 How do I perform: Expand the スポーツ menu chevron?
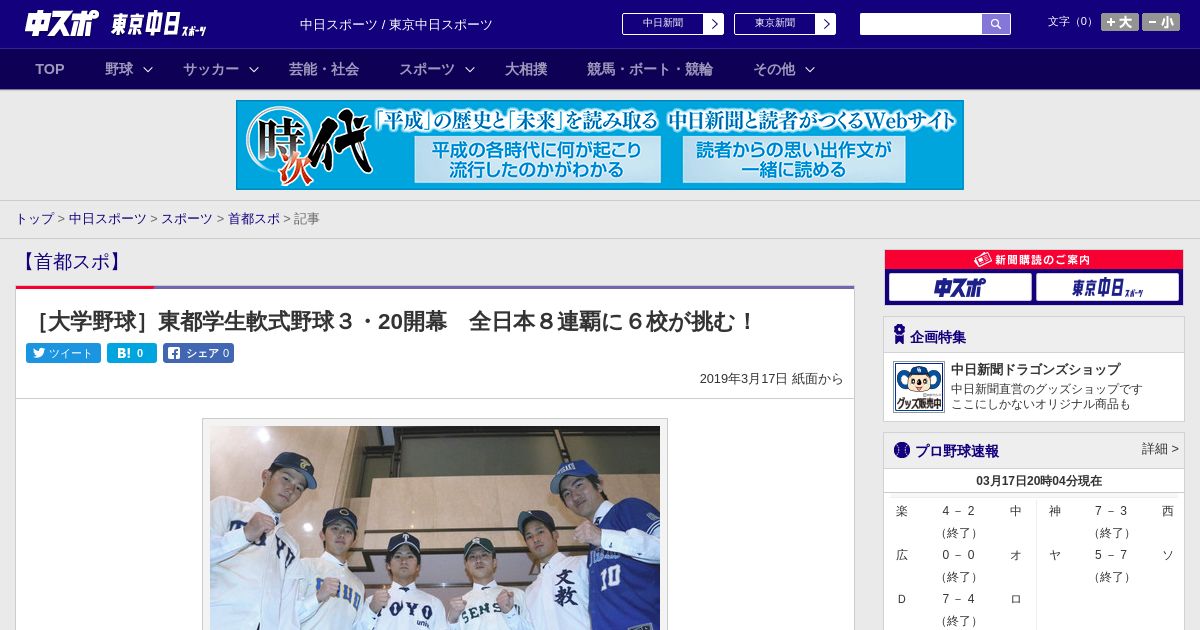[x=470, y=69]
